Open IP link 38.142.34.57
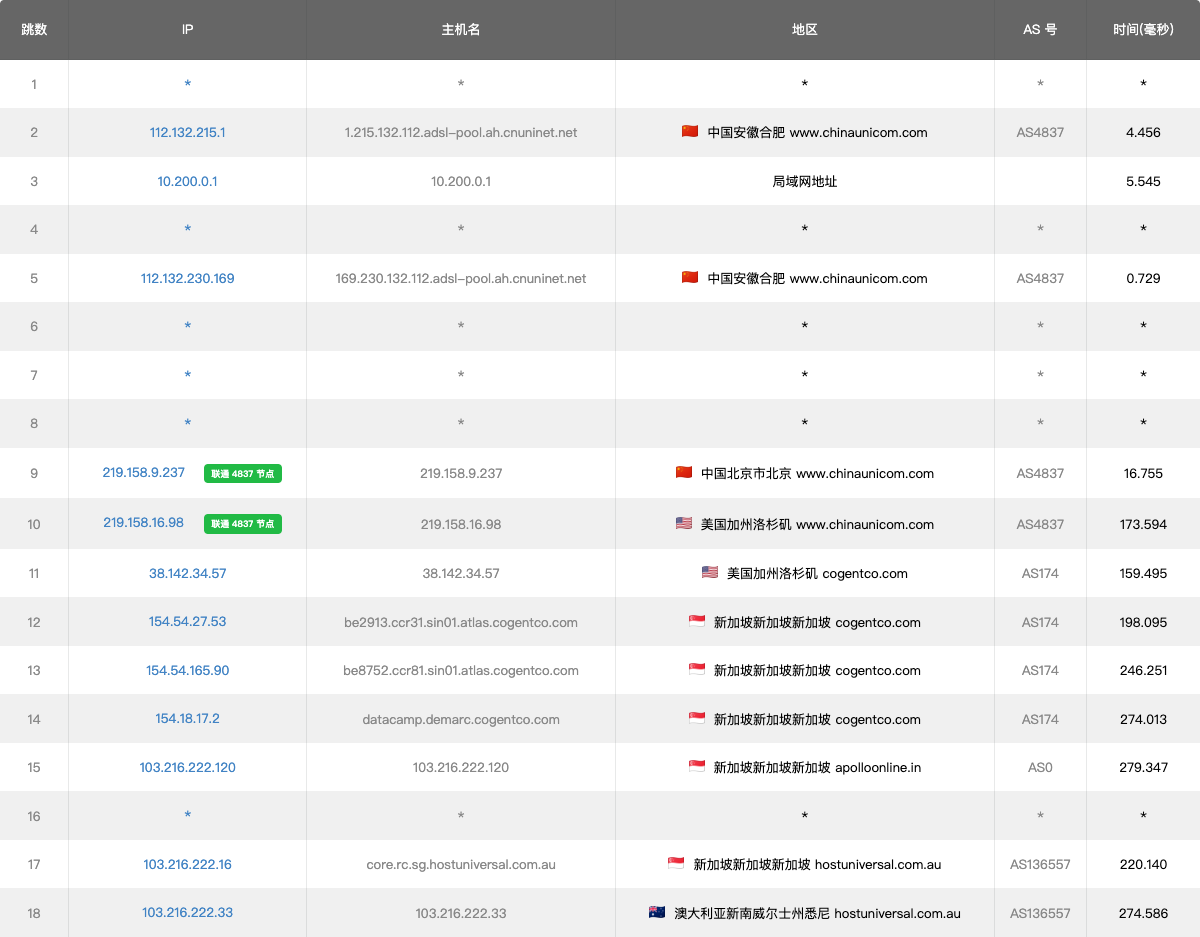 click(188, 573)
